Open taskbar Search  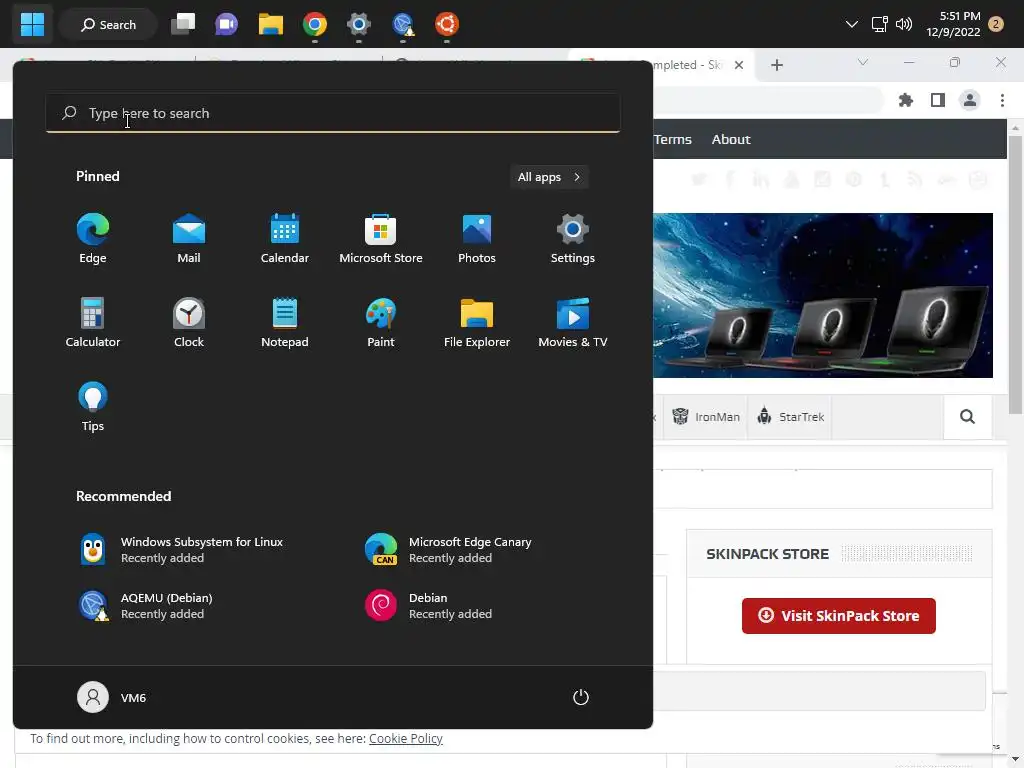coord(108,25)
